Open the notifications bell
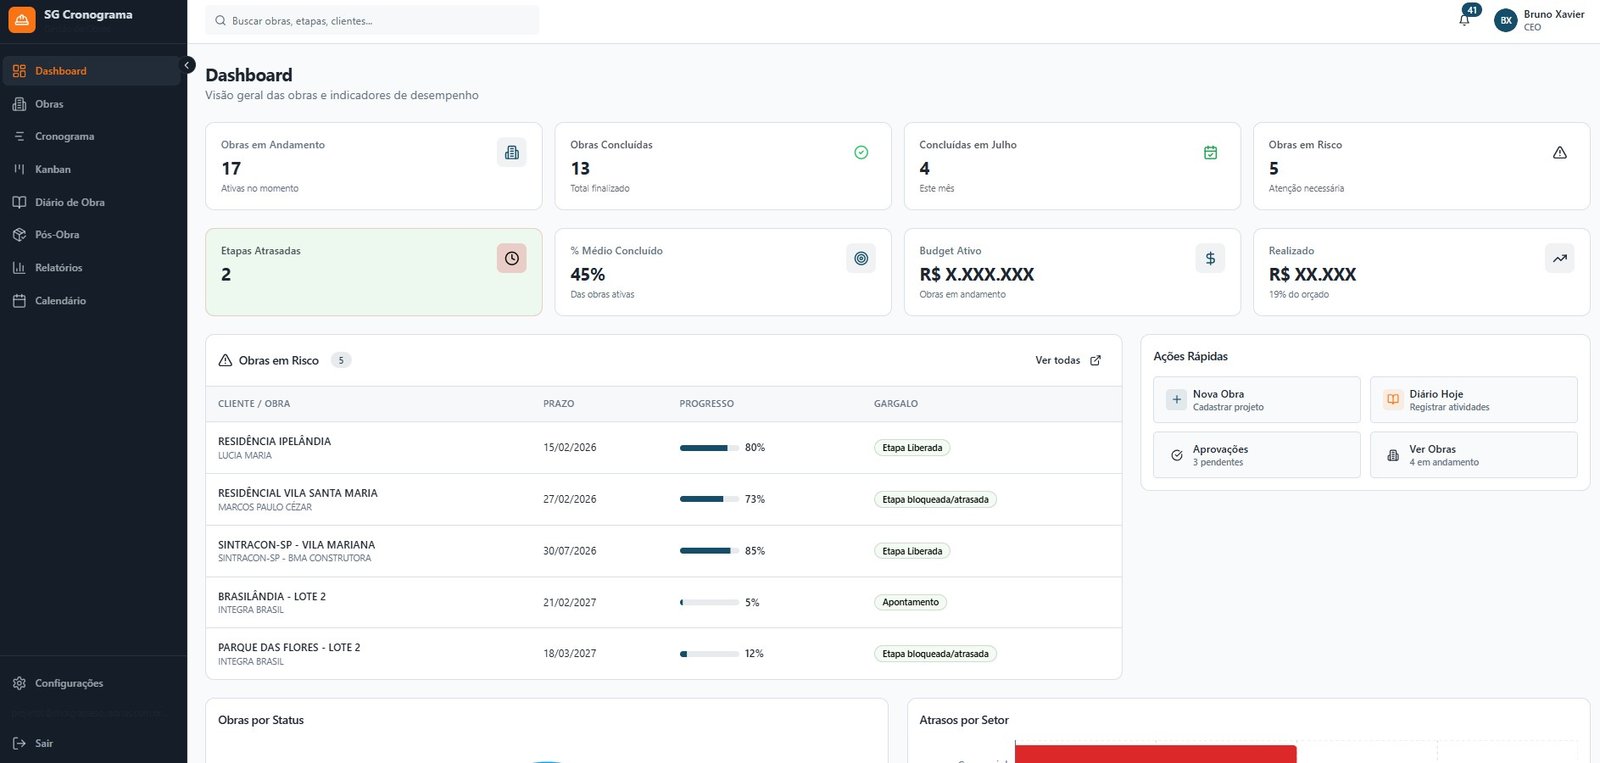Viewport: 1600px width, 763px height. [1464, 19]
